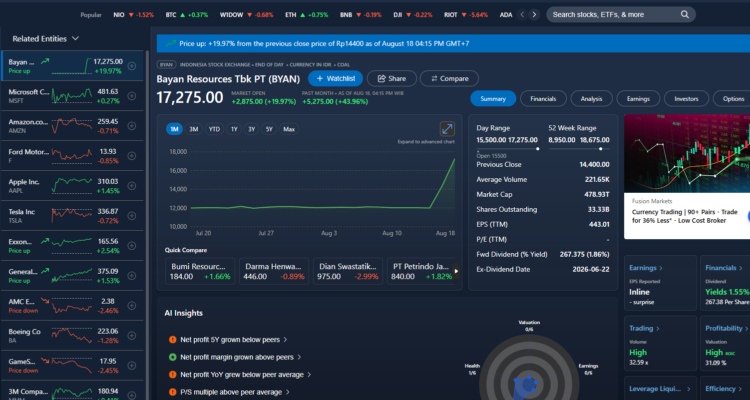Screen dimensions: 750x400
Task: Expand to advanced chart icon
Action: [x=447, y=129]
